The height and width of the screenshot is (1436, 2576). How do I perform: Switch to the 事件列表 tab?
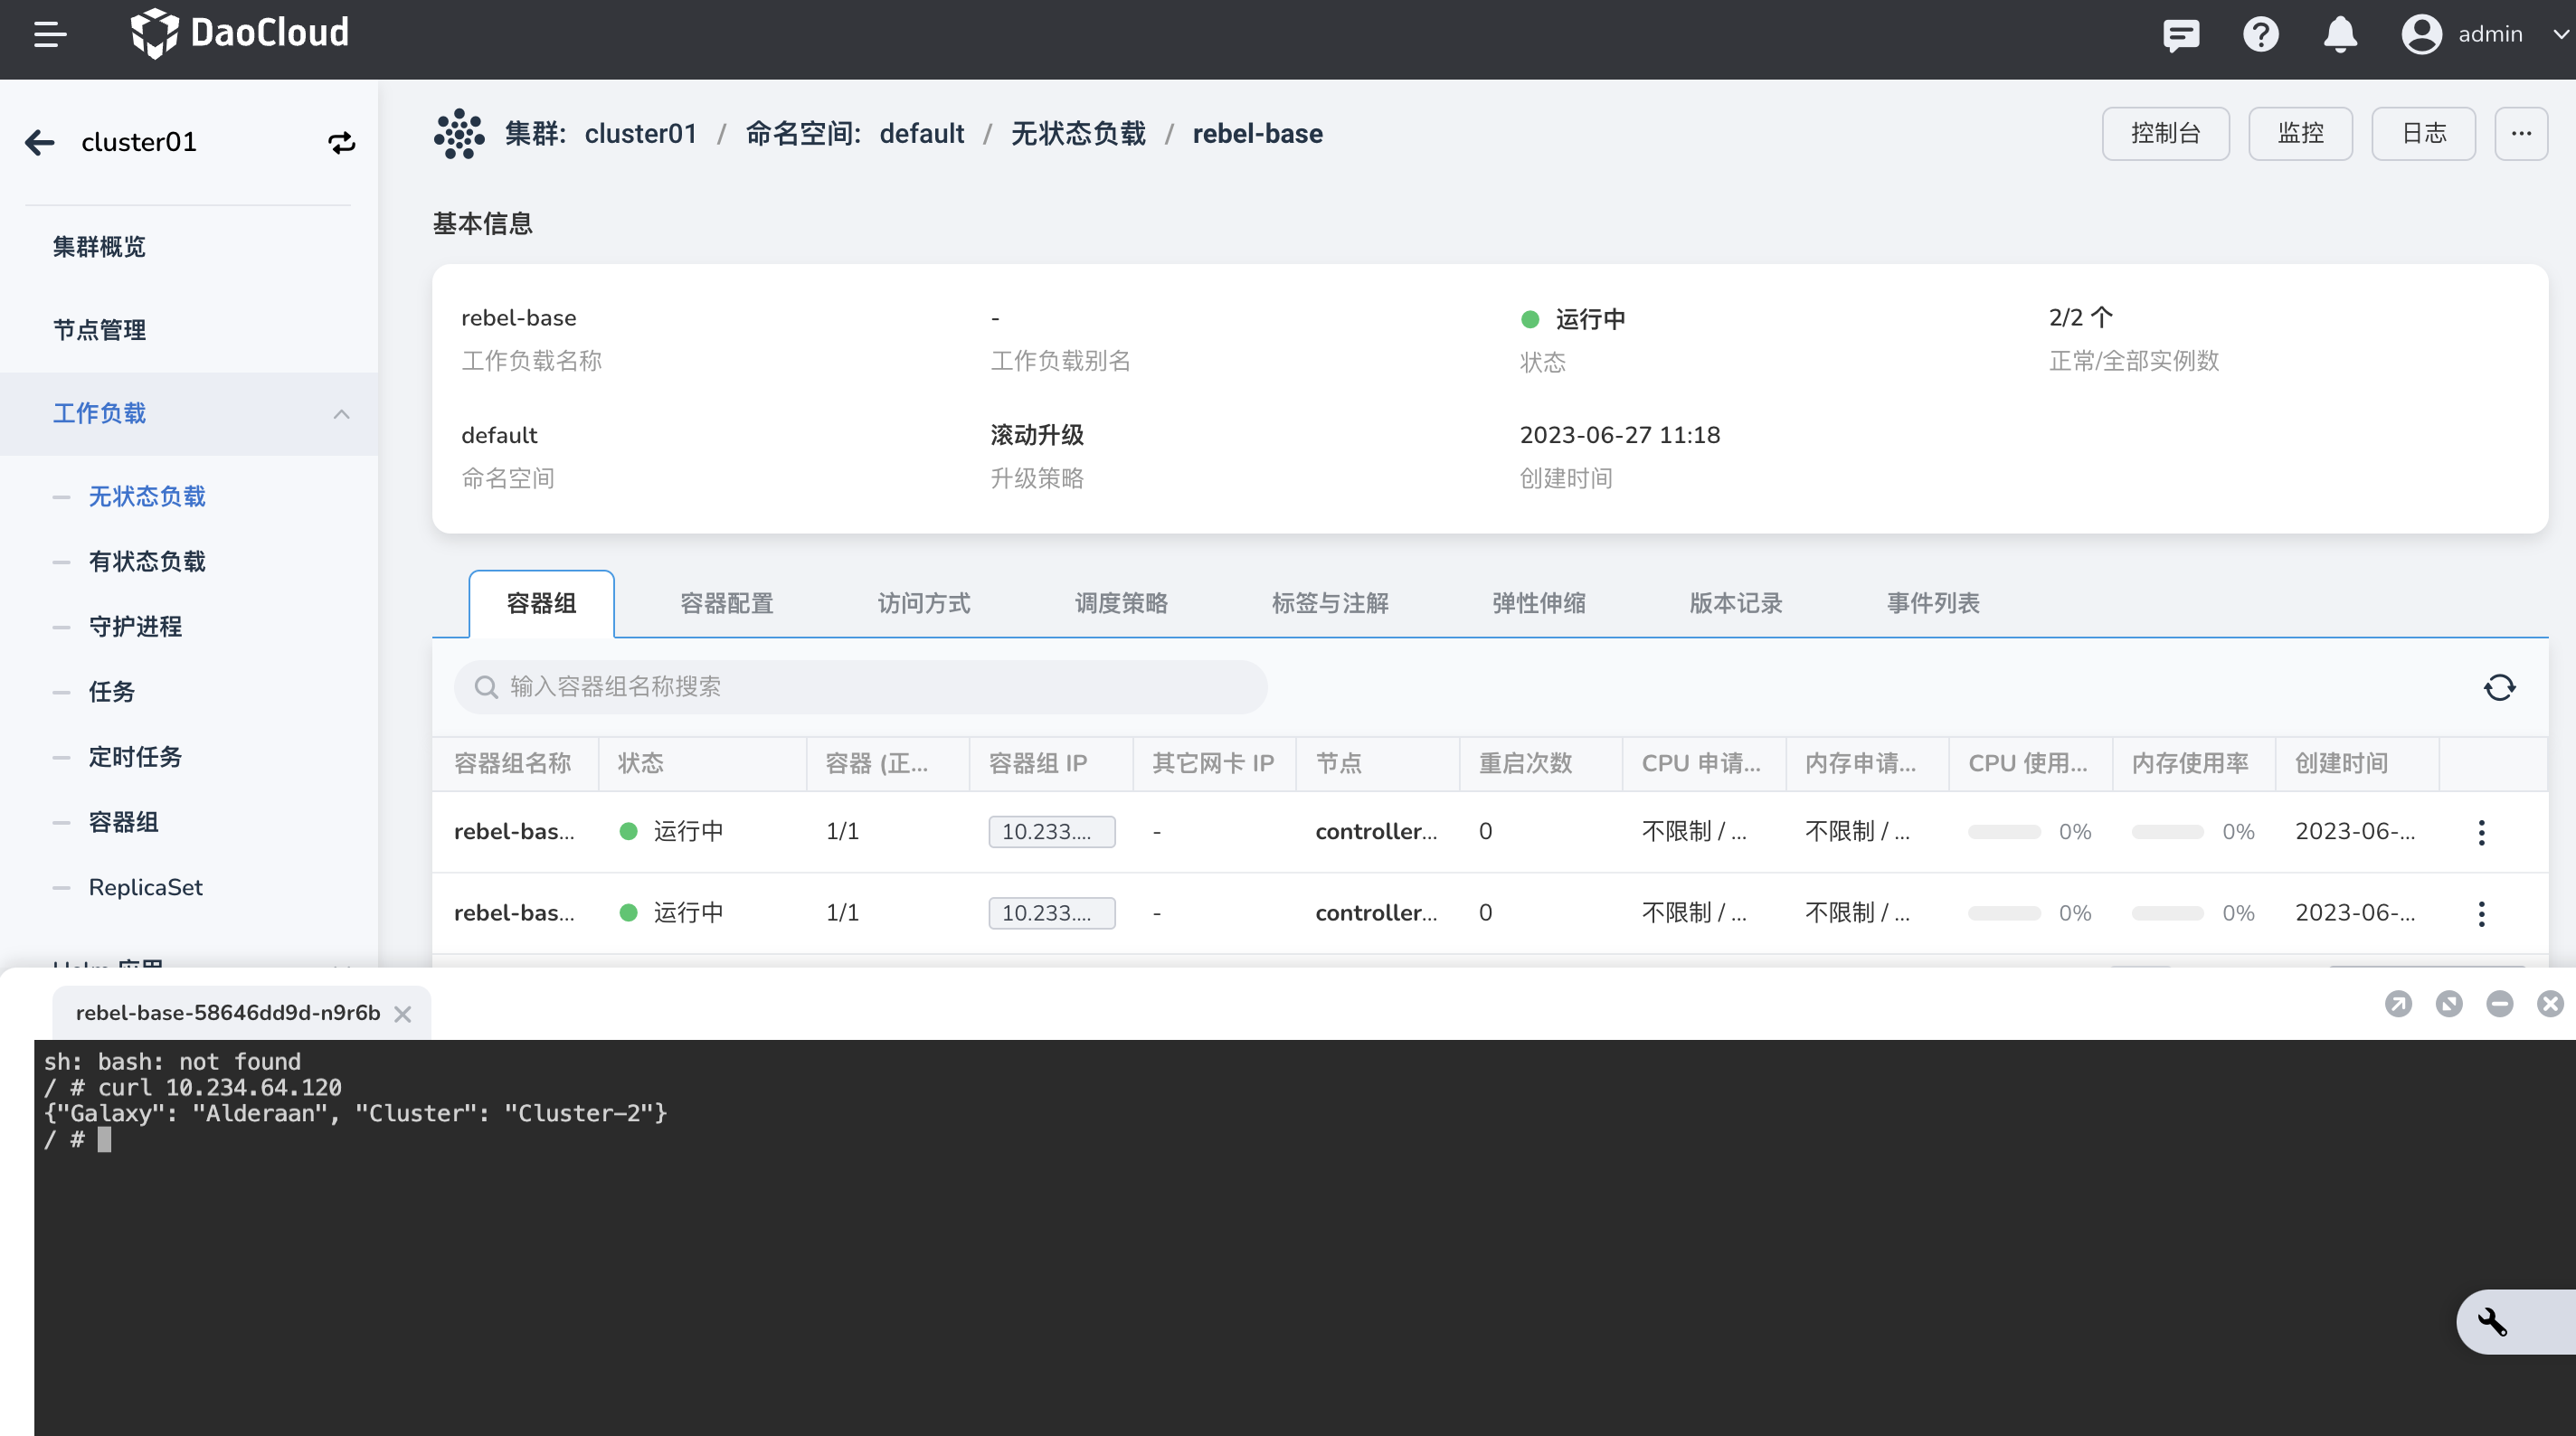[1932, 603]
